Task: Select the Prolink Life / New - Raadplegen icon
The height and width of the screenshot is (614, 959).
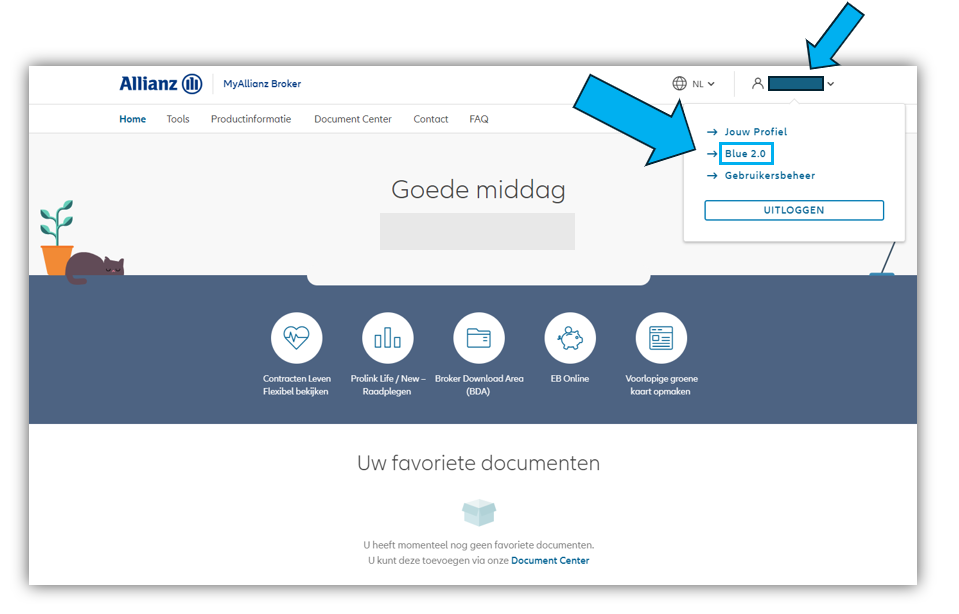Action: point(387,337)
